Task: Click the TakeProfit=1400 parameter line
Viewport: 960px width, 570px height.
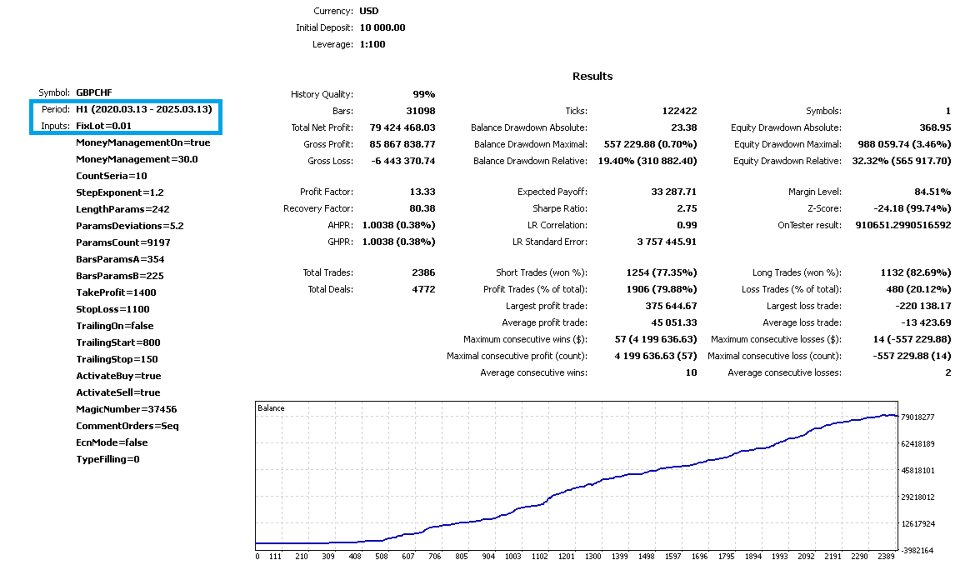Action: tap(116, 293)
